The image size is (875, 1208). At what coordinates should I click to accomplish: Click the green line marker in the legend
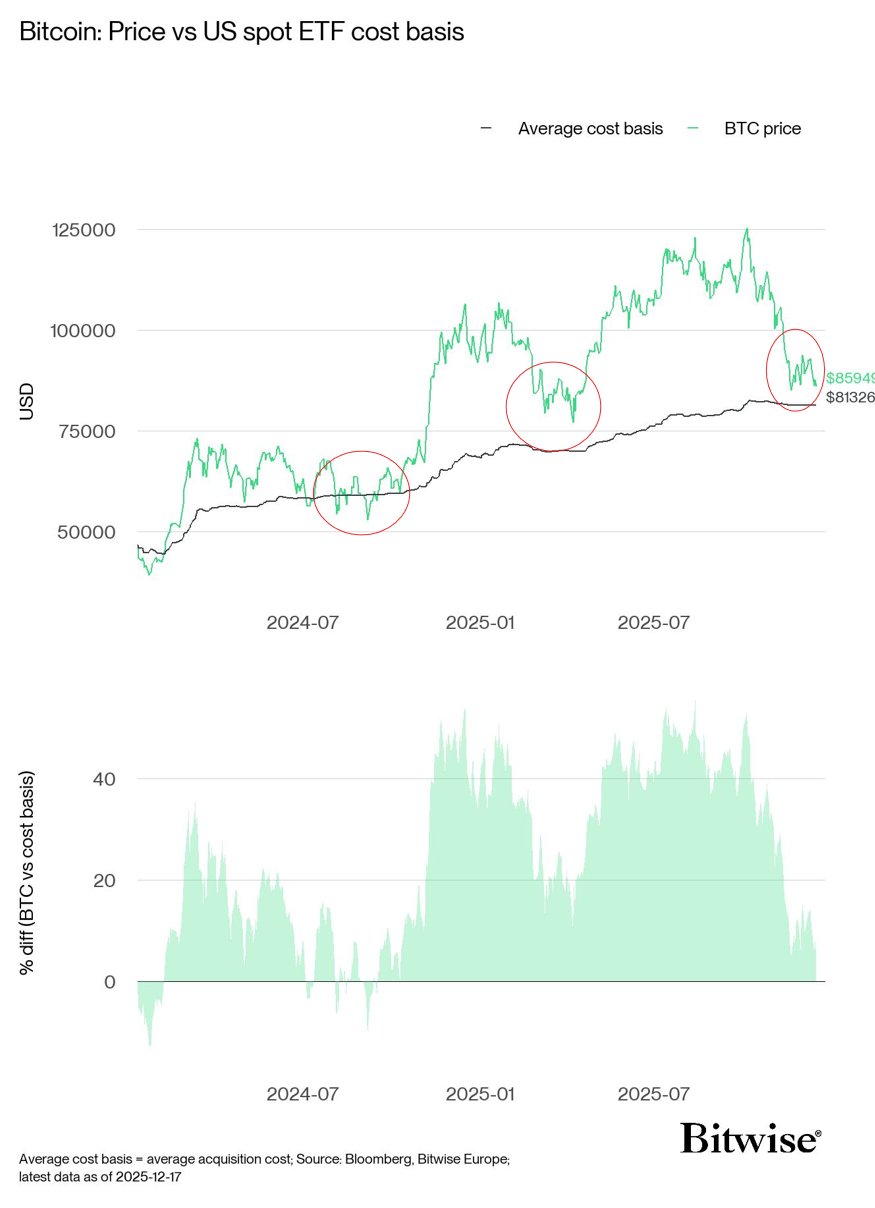[x=693, y=128]
